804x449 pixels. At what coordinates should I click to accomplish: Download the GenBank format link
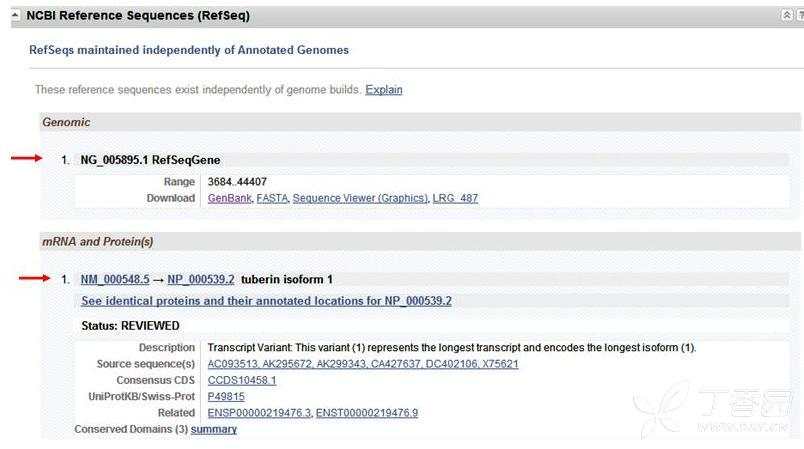[x=230, y=198]
